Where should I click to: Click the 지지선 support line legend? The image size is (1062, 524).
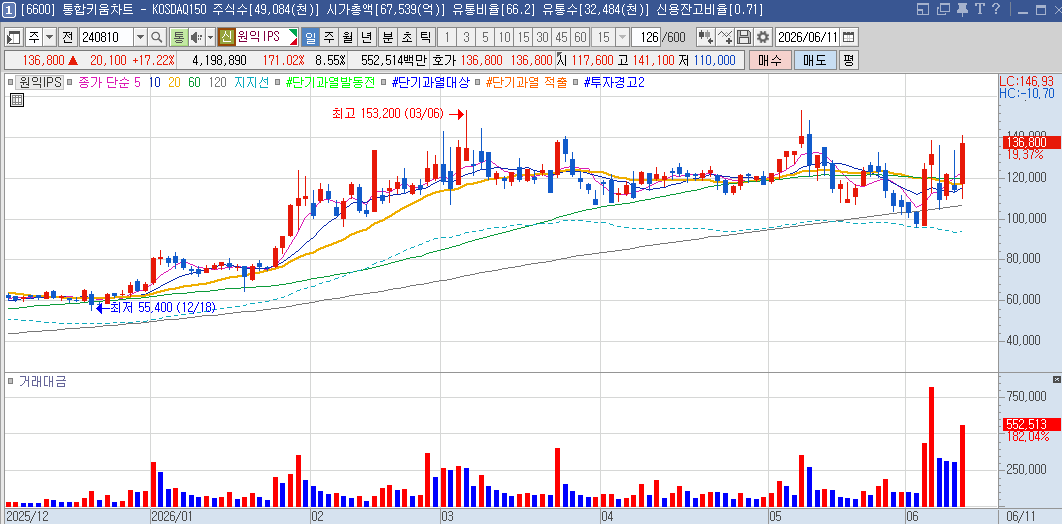click(x=252, y=83)
